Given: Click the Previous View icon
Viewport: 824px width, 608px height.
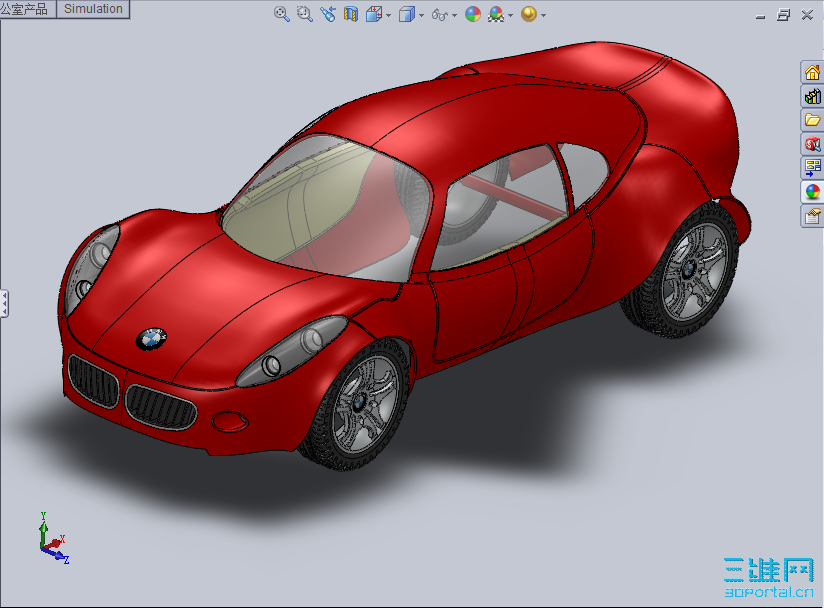Looking at the screenshot, I should click(x=328, y=15).
